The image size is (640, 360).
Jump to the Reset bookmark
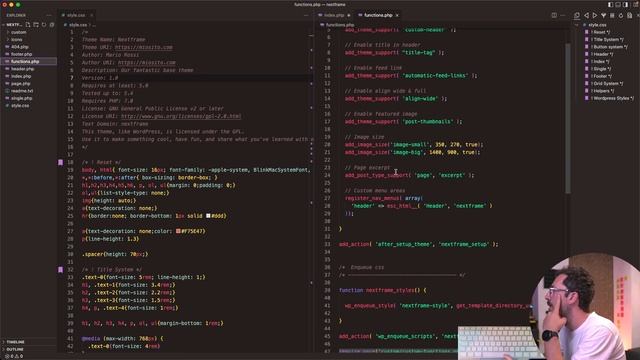[601, 32]
